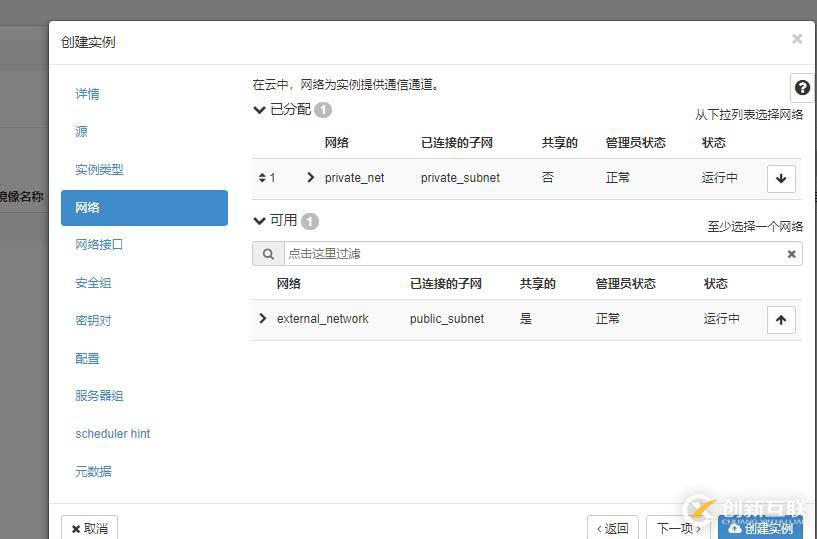This screenshot has width=817, height=539.
Task: Go to the 配置 step
Action: pos(88,359)
